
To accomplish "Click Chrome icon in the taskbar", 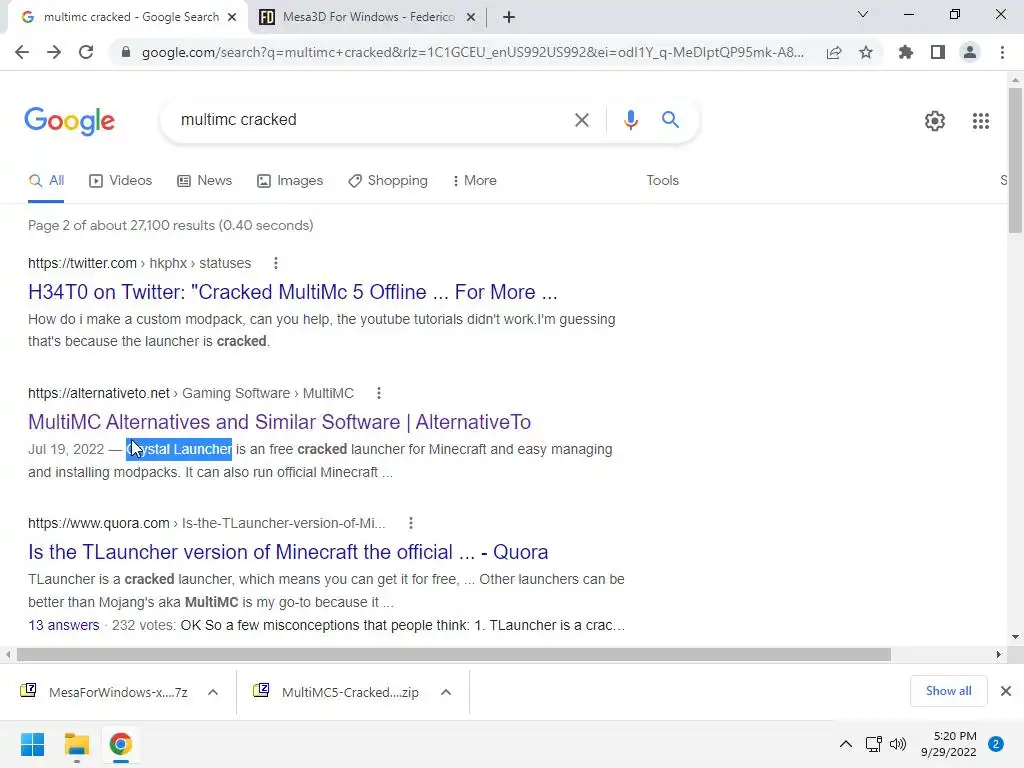I will (120, 744).
